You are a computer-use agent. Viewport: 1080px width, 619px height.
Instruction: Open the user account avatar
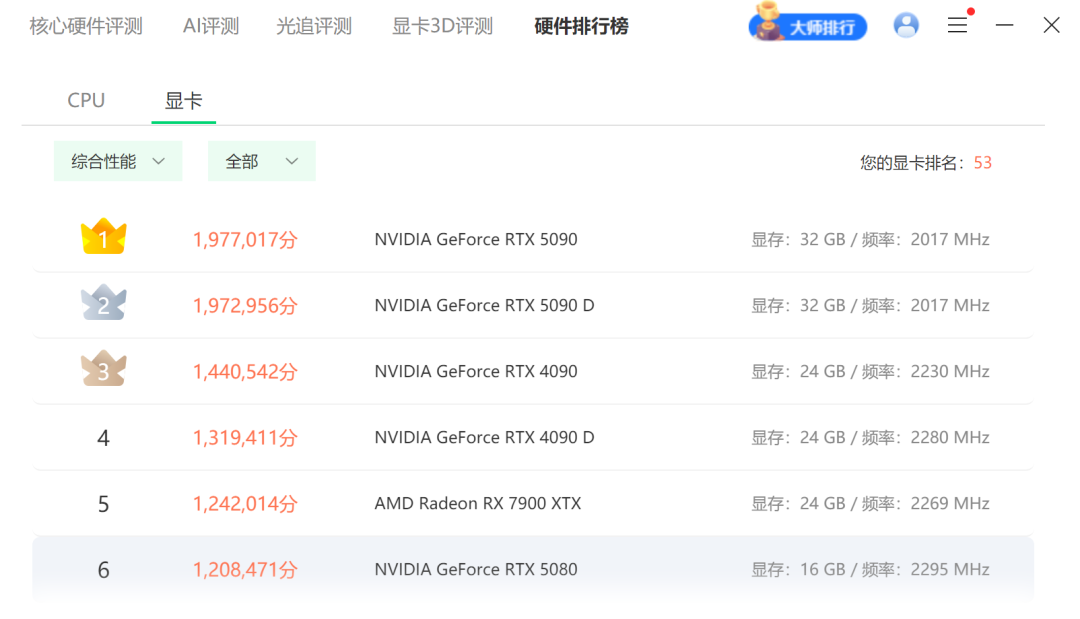click(906, 25)
